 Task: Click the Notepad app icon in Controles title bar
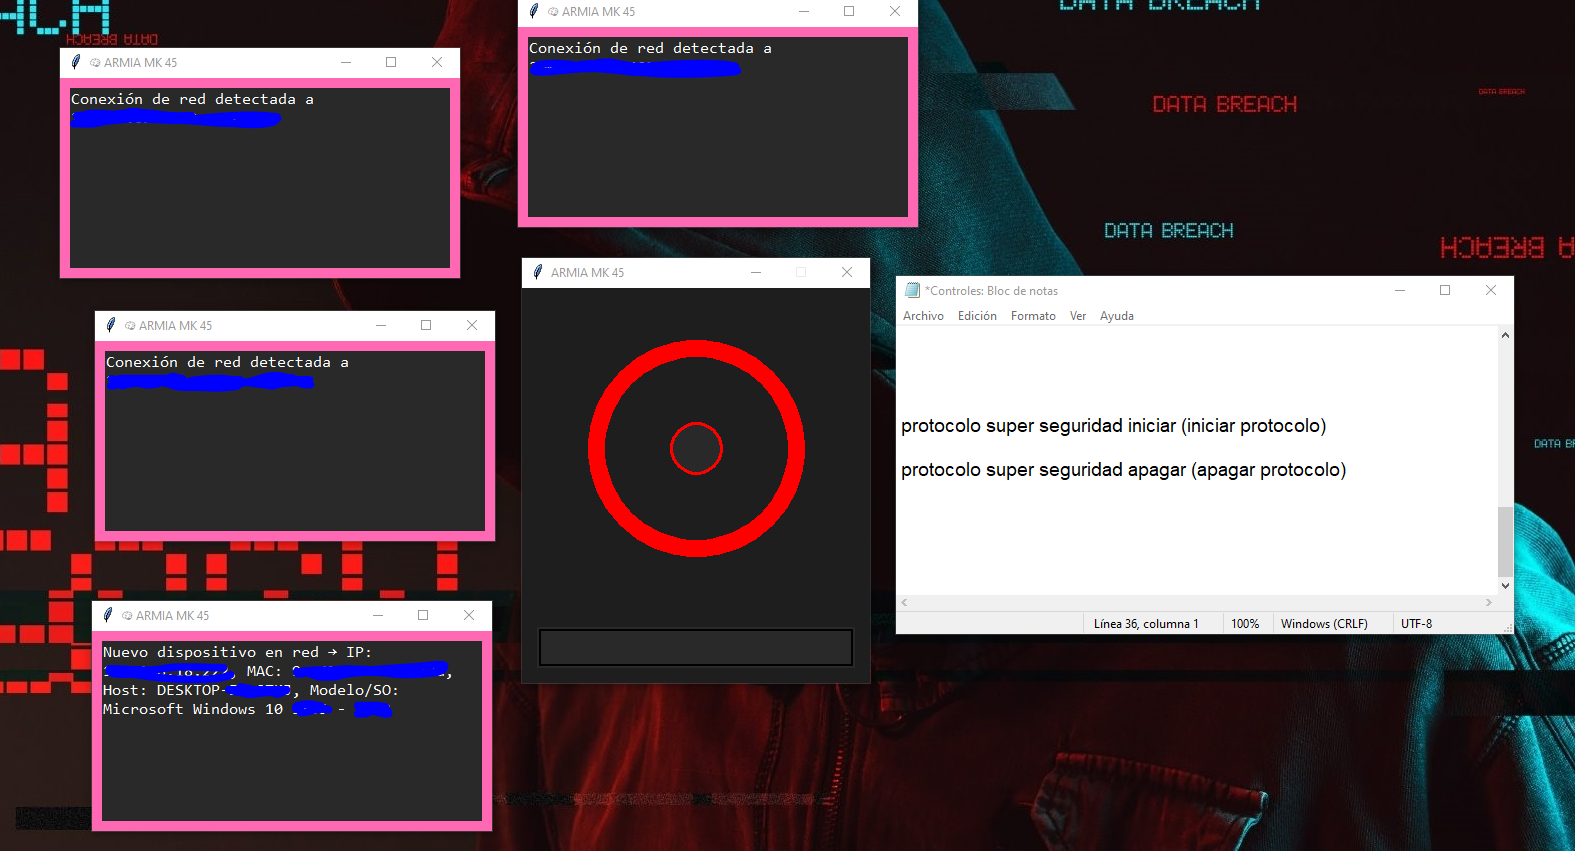coord(912,290)
